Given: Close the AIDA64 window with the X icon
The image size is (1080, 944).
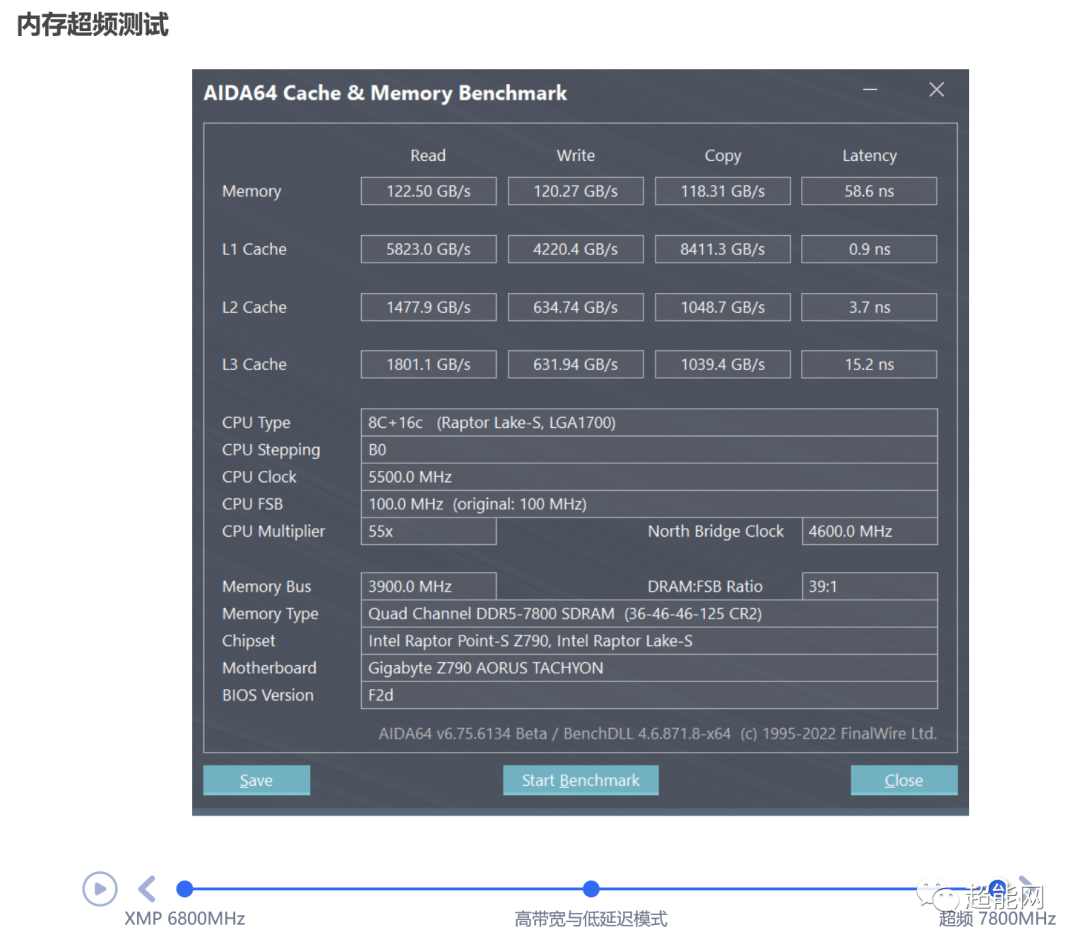Looking at the screenshot, I should tap(936, 90).
